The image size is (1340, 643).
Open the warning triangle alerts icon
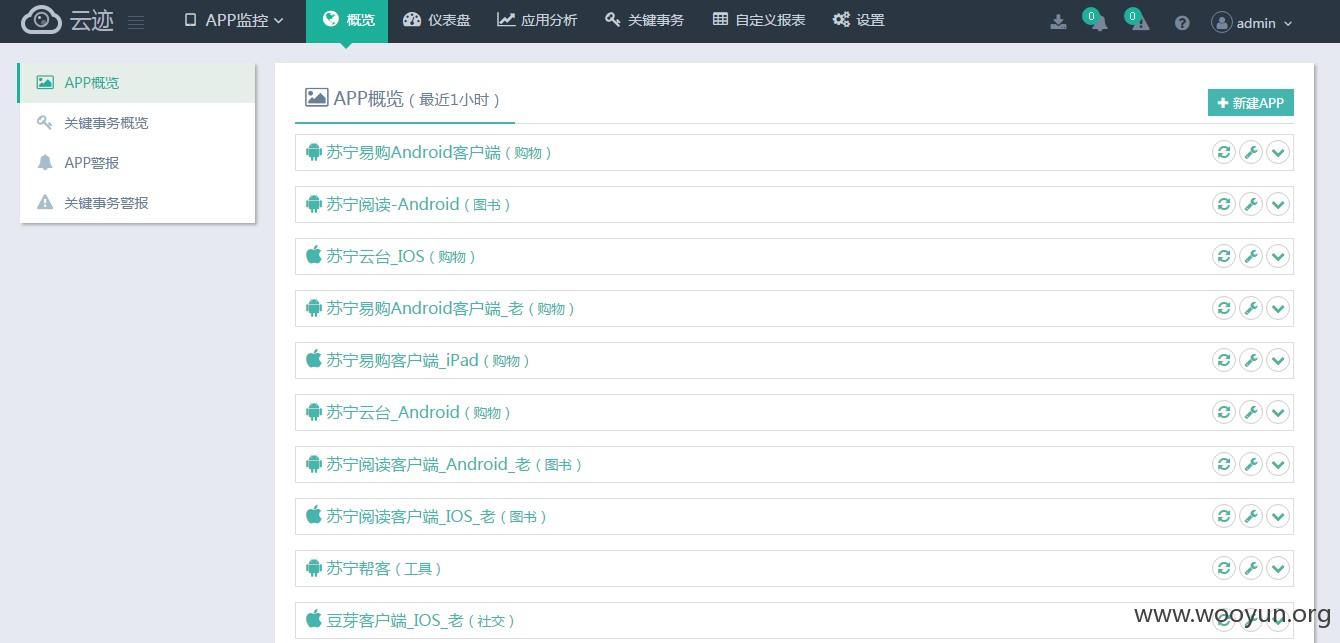point(1141,22)
